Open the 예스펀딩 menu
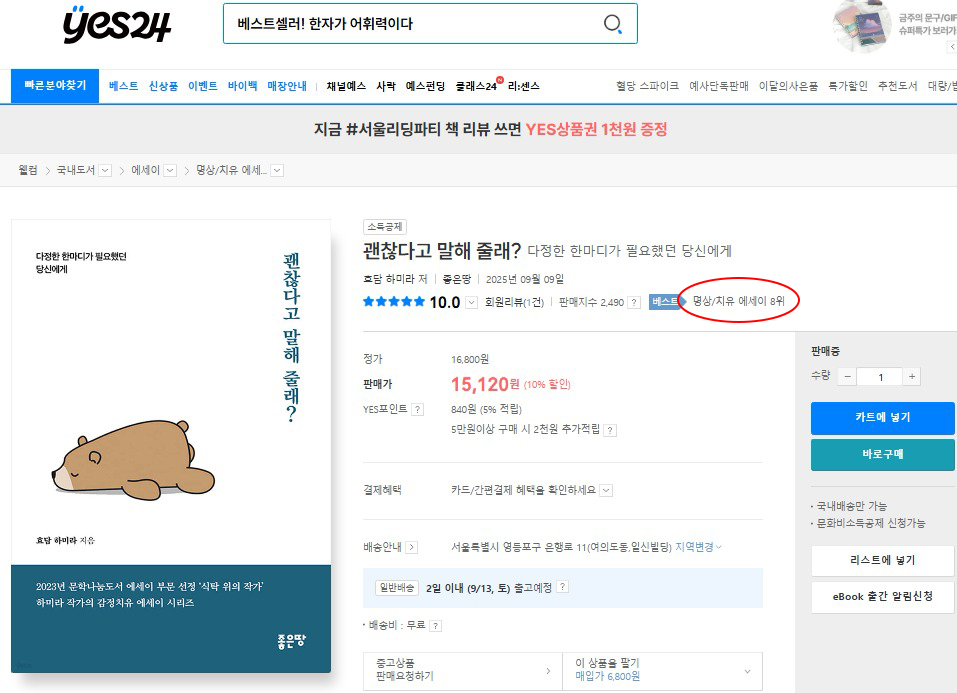Image resolution: width=957 pixels, height=693 pixels. (425, 86)
